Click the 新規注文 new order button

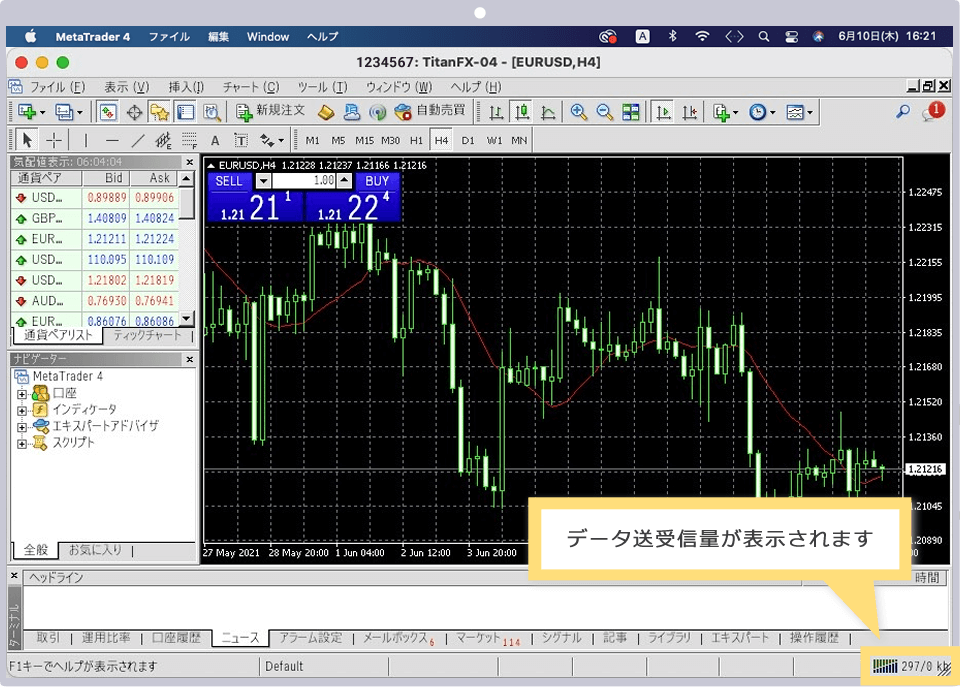(x=270, y=111)
